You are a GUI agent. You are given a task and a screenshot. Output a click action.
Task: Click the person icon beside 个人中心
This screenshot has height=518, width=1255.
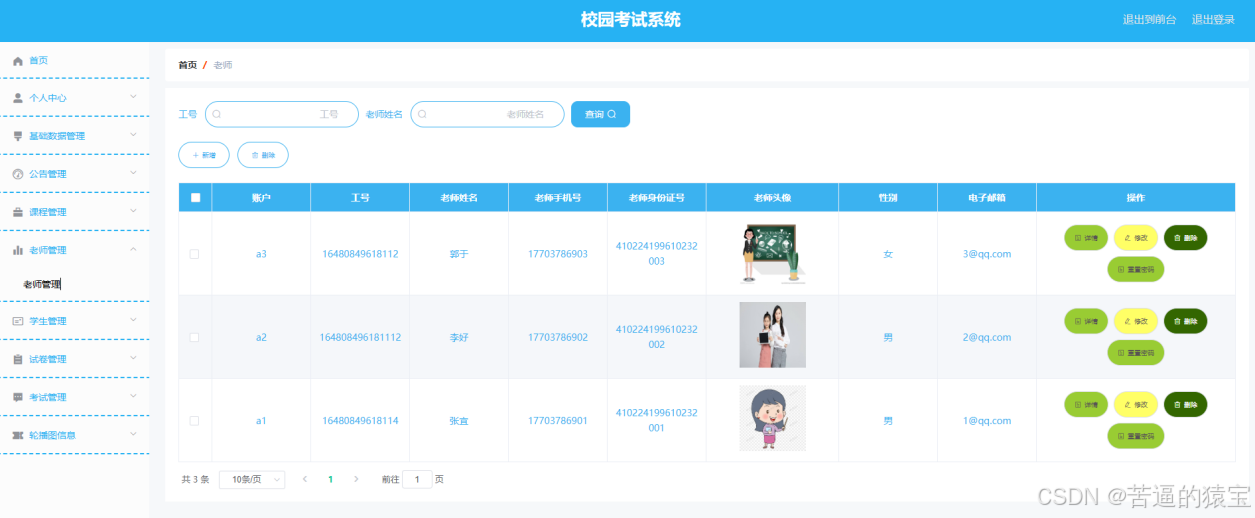click(18, 98)
